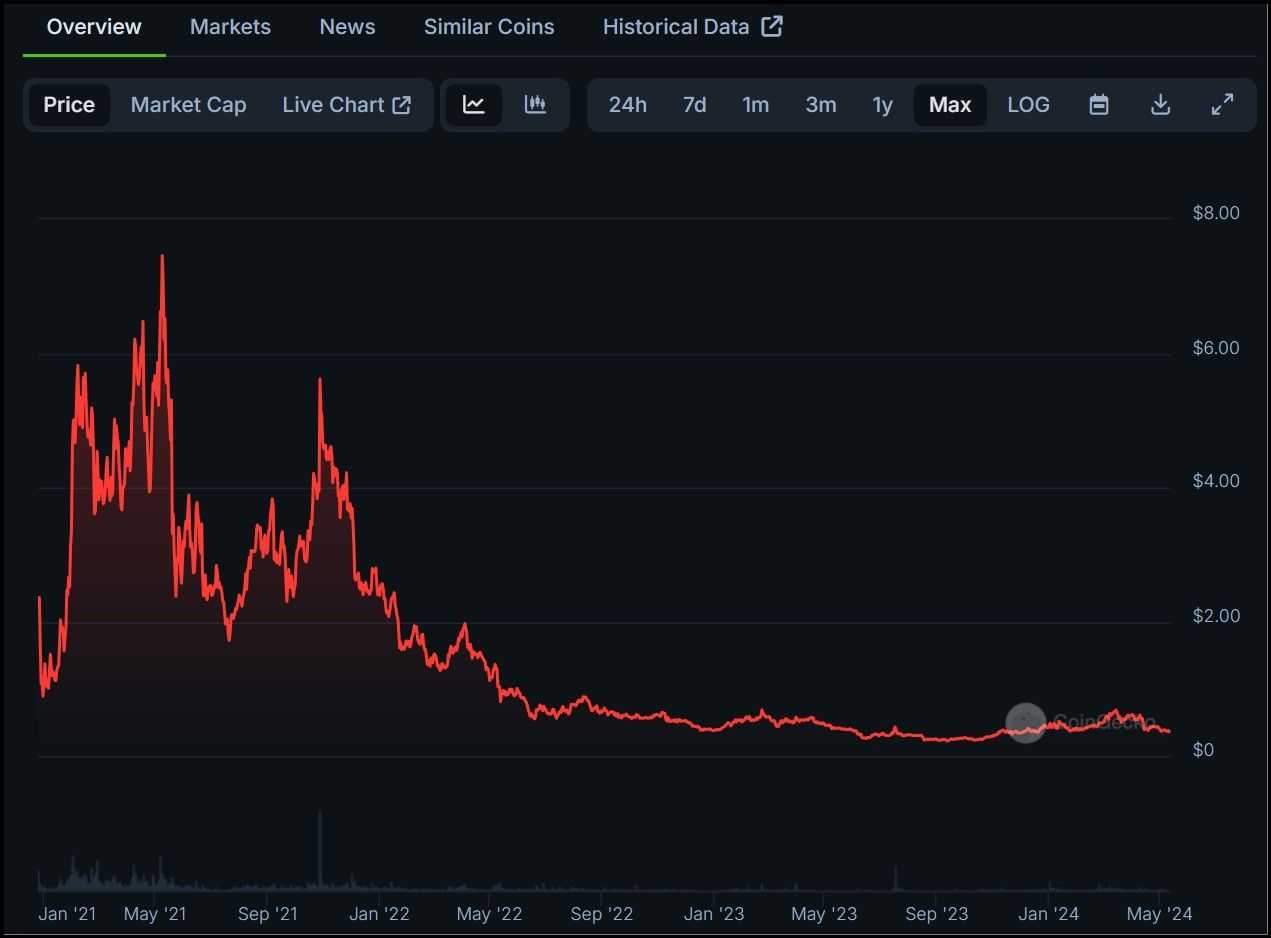Open the calendar date range picker
This screenshot has height=938, width=1271.
(1098, 104)
